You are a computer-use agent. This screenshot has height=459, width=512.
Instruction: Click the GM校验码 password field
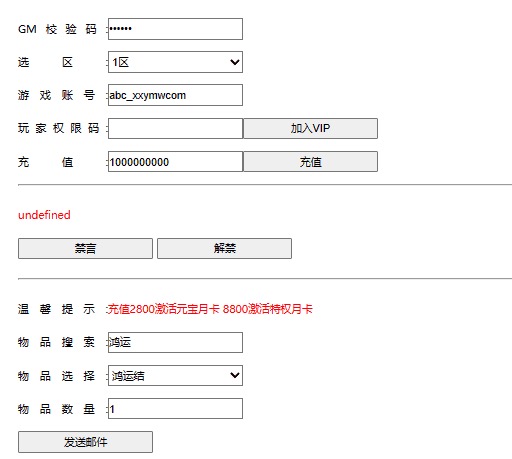click(x=175, y=29)
